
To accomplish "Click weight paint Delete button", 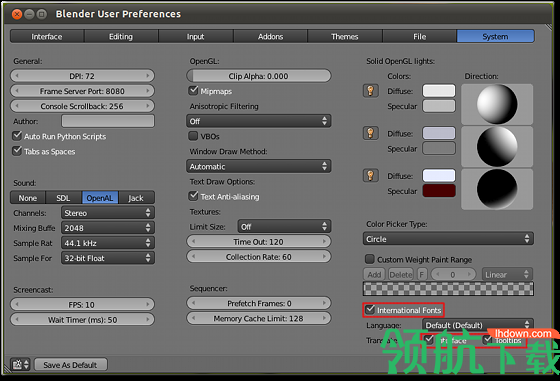I will 401,274.
